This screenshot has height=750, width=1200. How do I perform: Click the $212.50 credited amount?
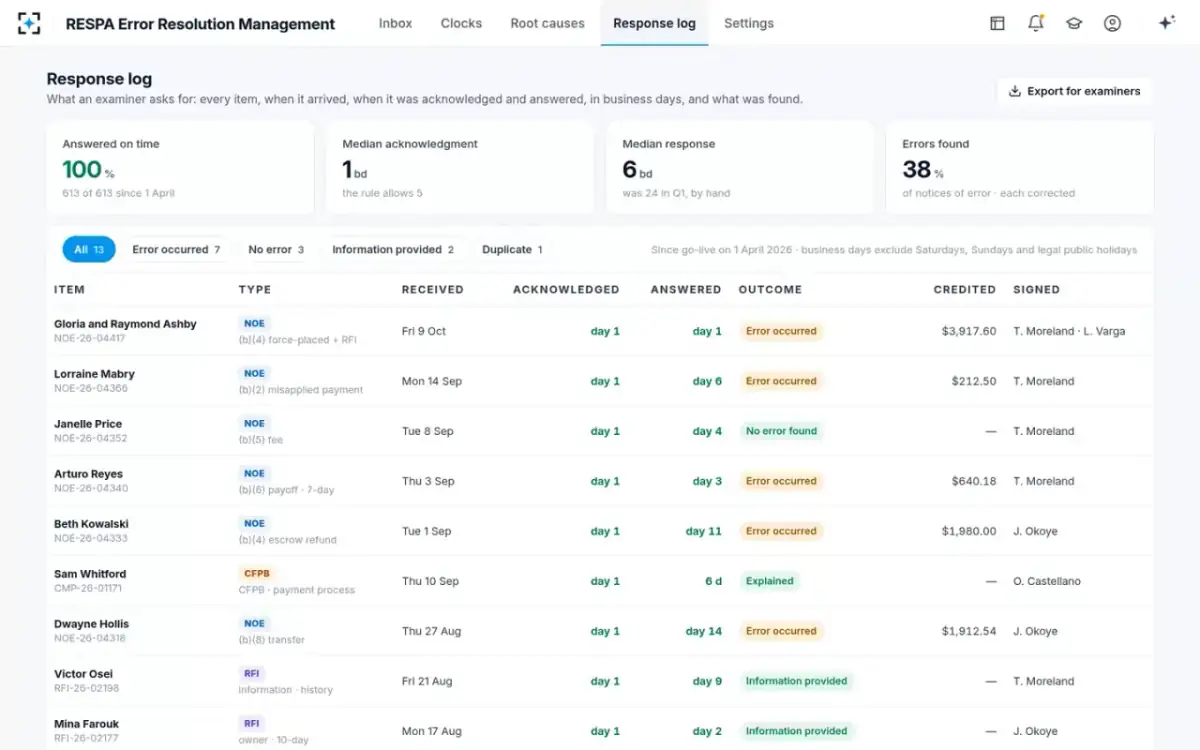[974, 381]
